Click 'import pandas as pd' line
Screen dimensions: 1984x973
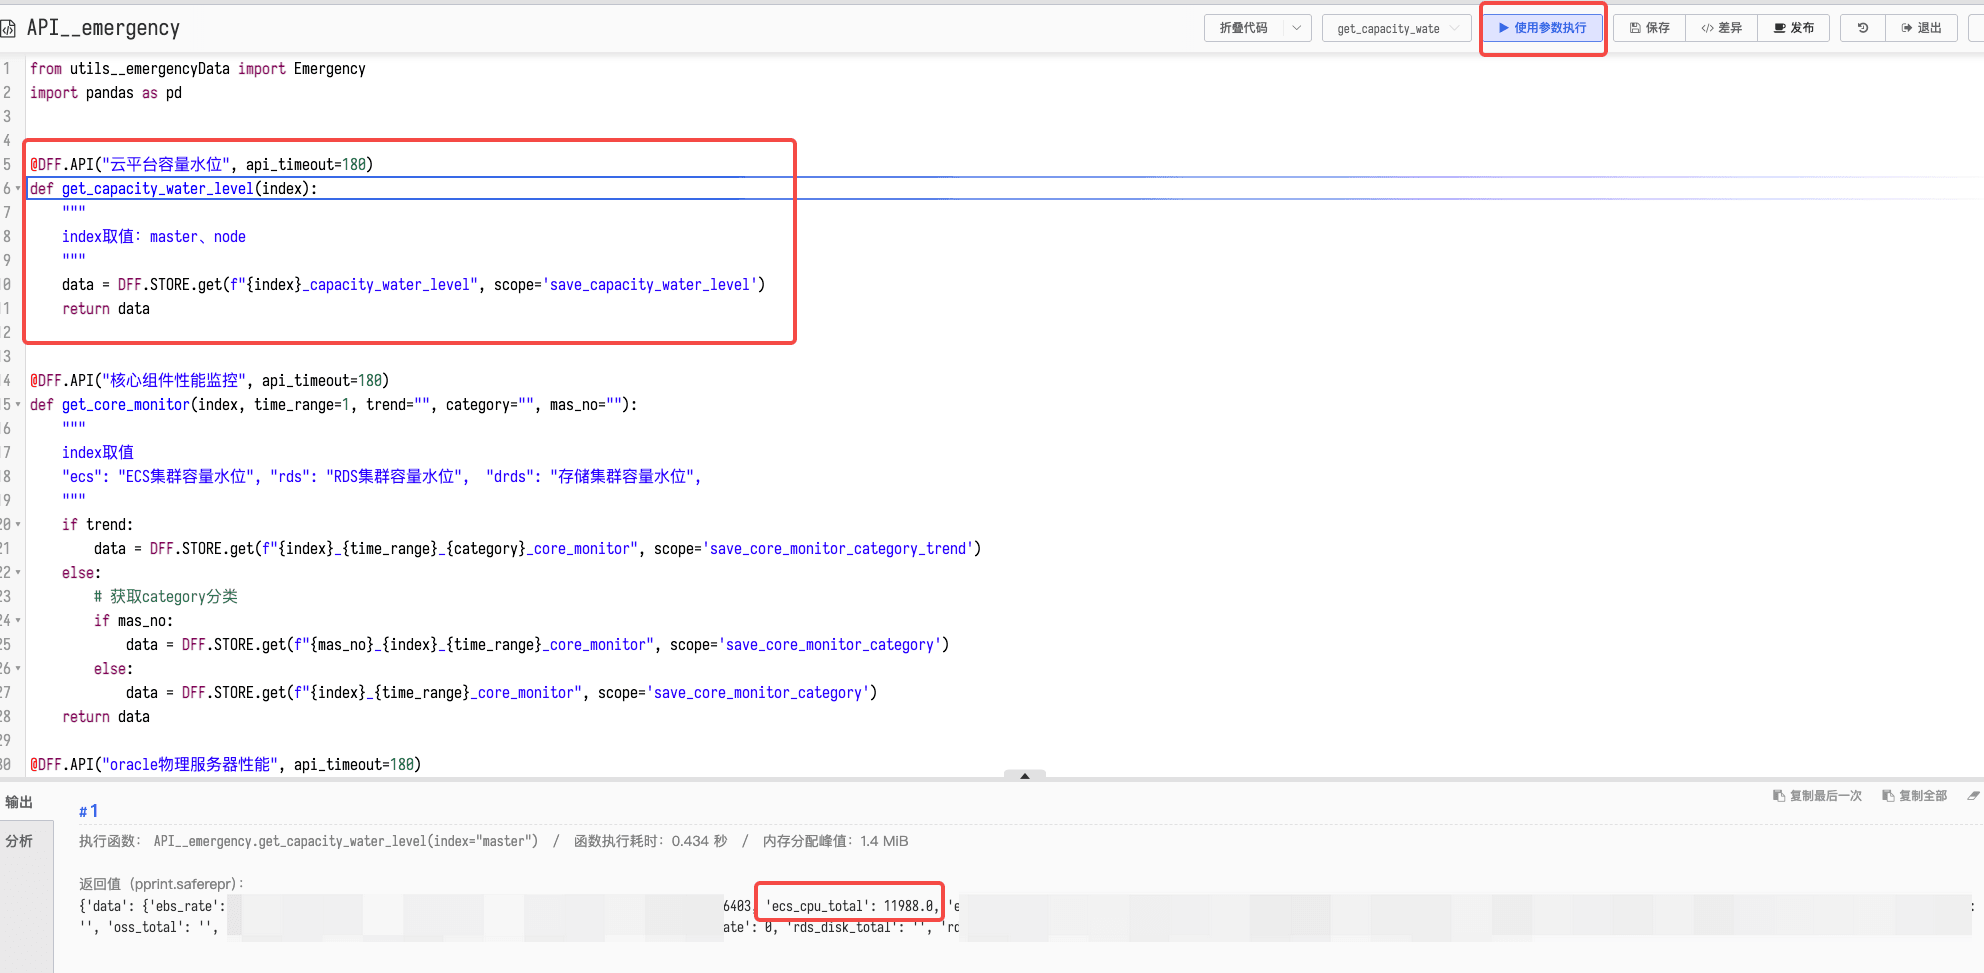(106, 92)
